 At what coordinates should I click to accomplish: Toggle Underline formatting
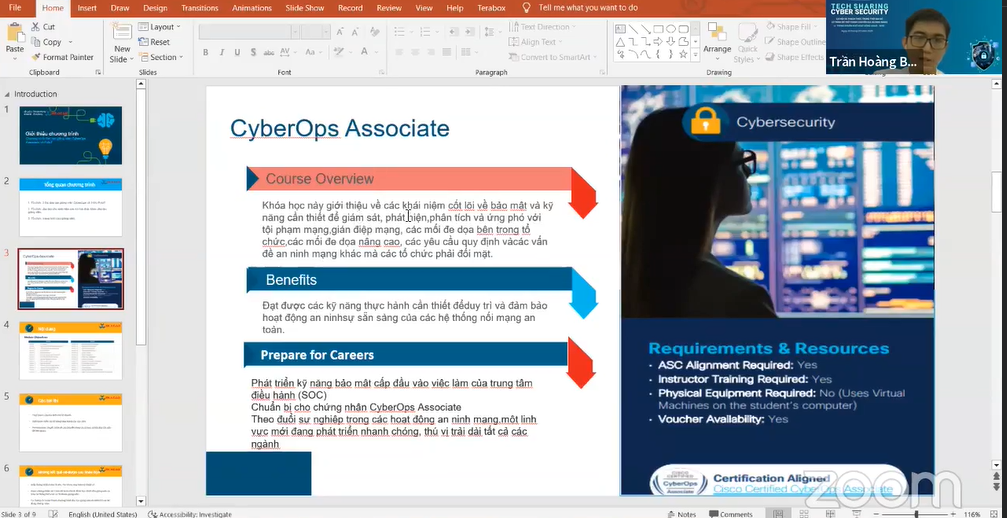237,52
